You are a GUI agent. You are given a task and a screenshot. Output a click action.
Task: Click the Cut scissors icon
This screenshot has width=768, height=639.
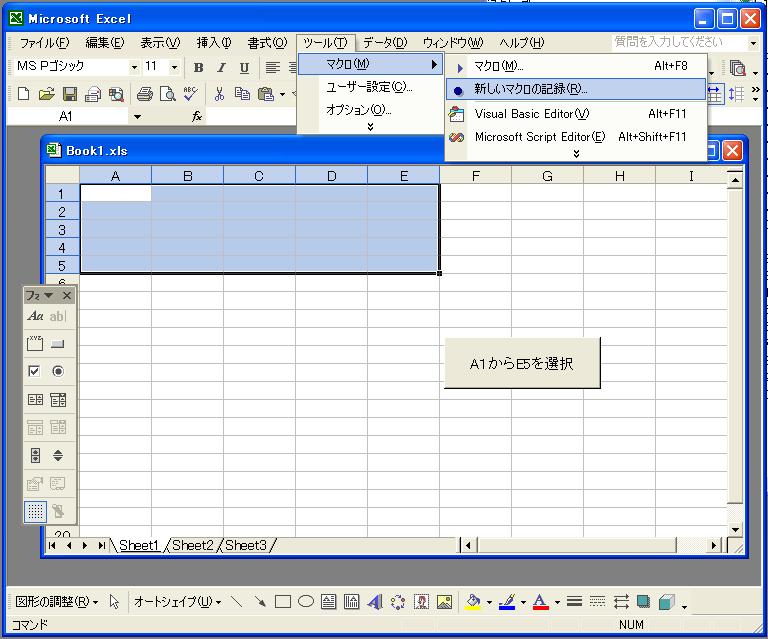coord(219,94)
